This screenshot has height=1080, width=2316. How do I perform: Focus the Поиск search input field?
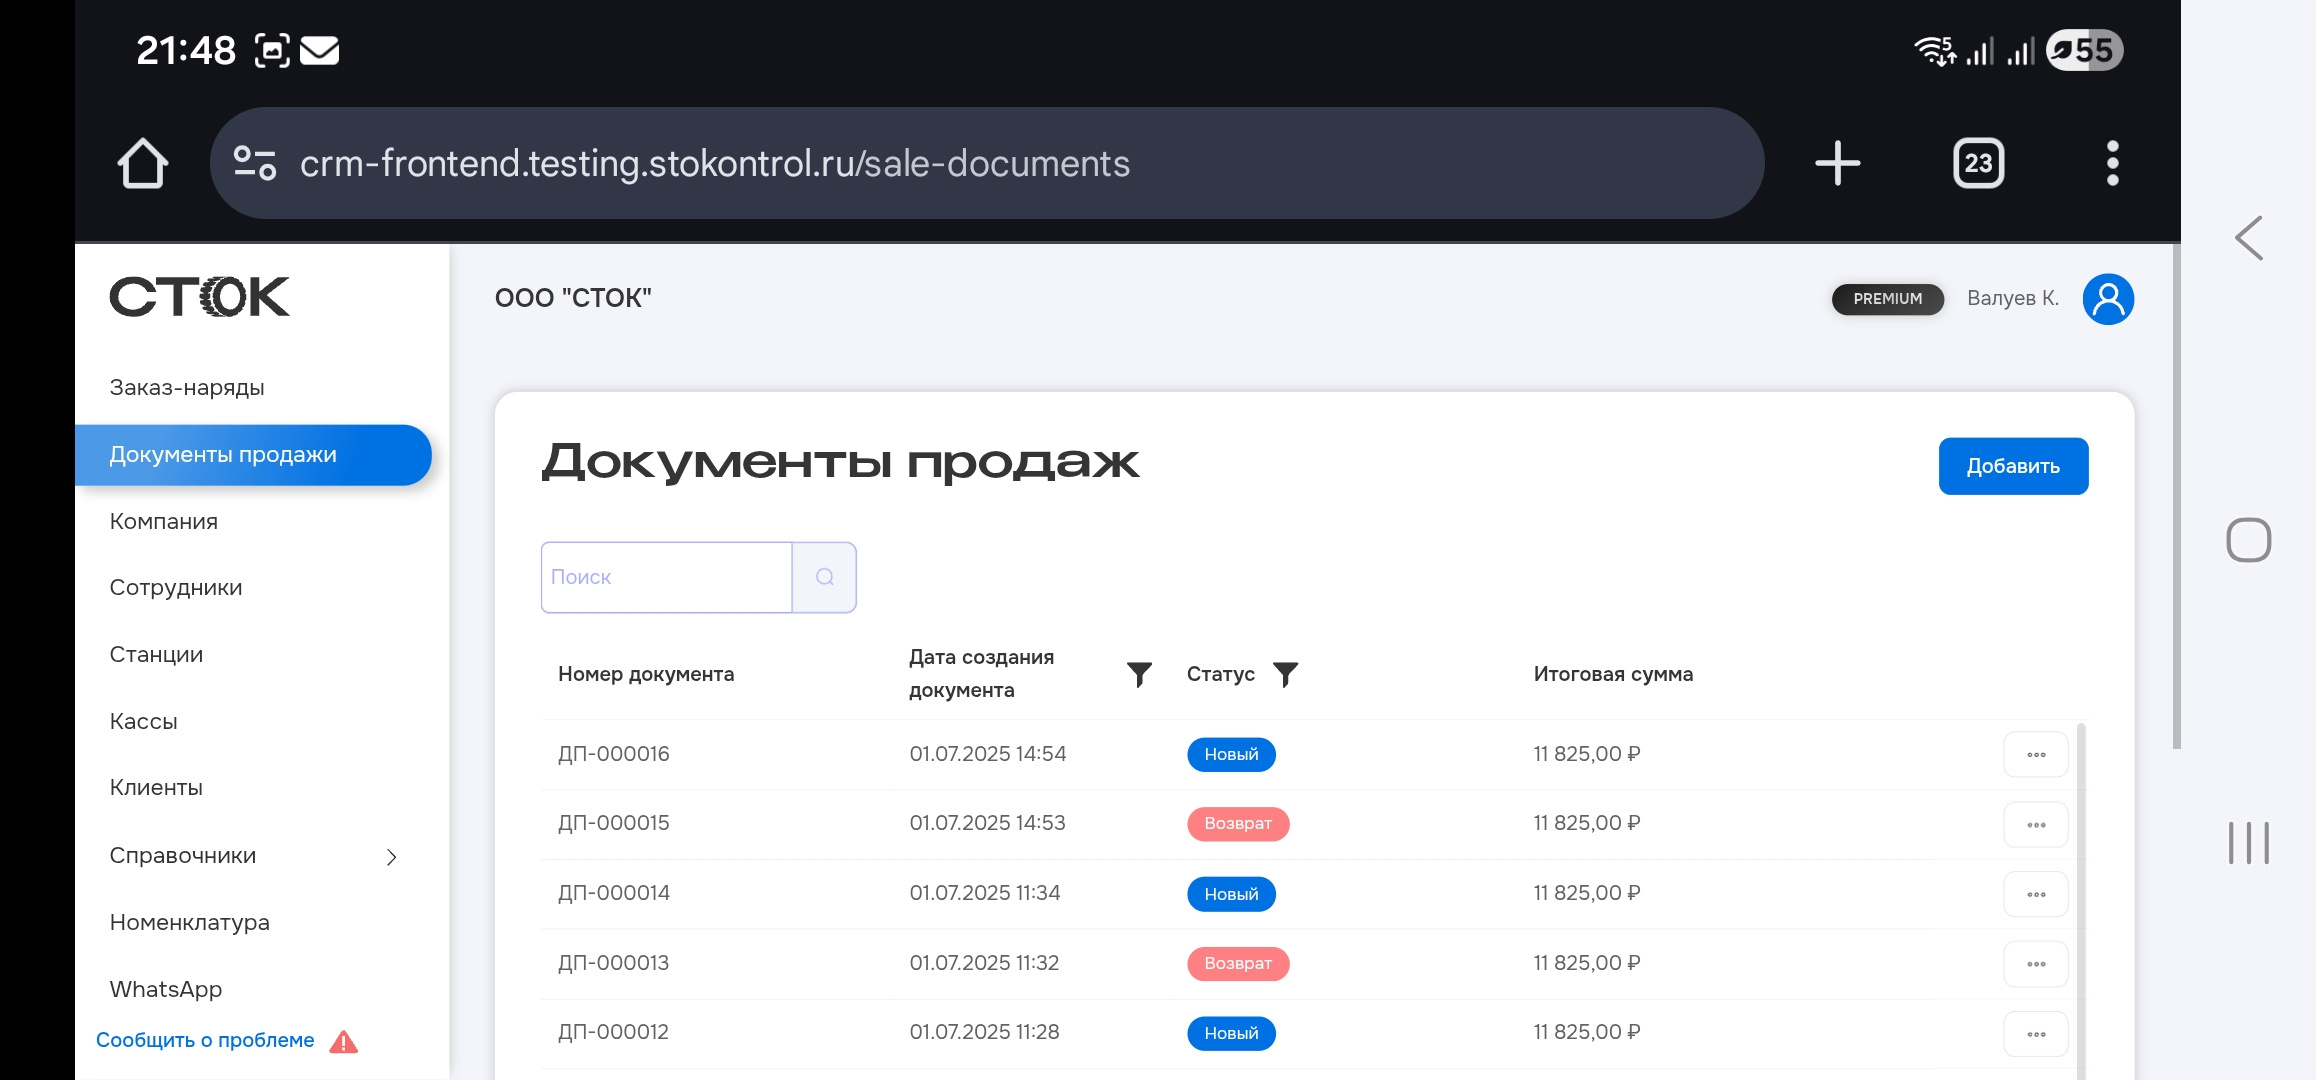point(666,577)
